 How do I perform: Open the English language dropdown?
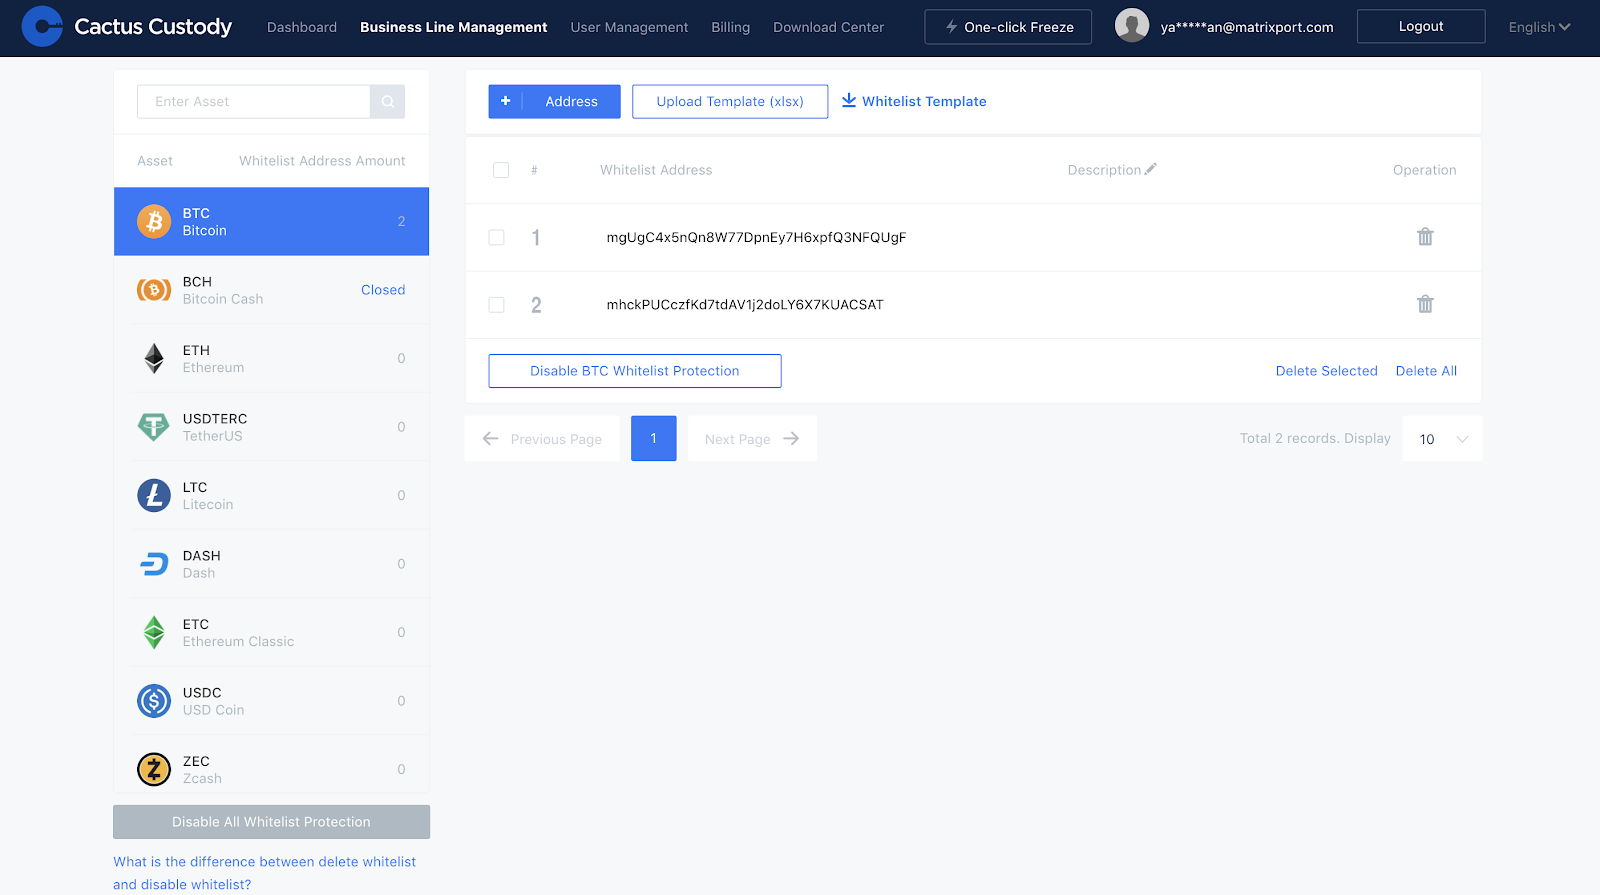(1540, 27)
